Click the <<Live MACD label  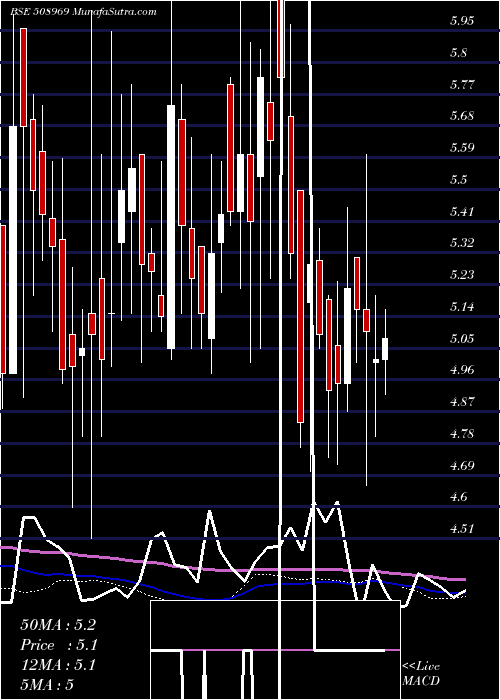(x=421, y=673)
